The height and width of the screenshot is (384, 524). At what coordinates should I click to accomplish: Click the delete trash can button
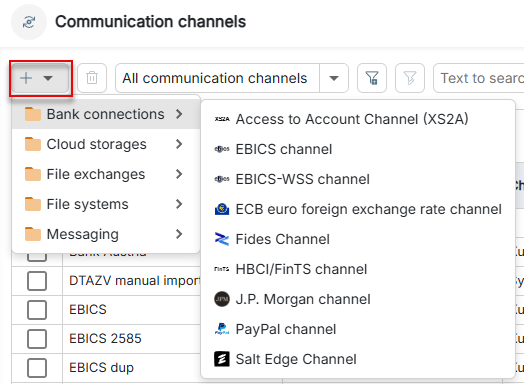[x=92, y=78]
